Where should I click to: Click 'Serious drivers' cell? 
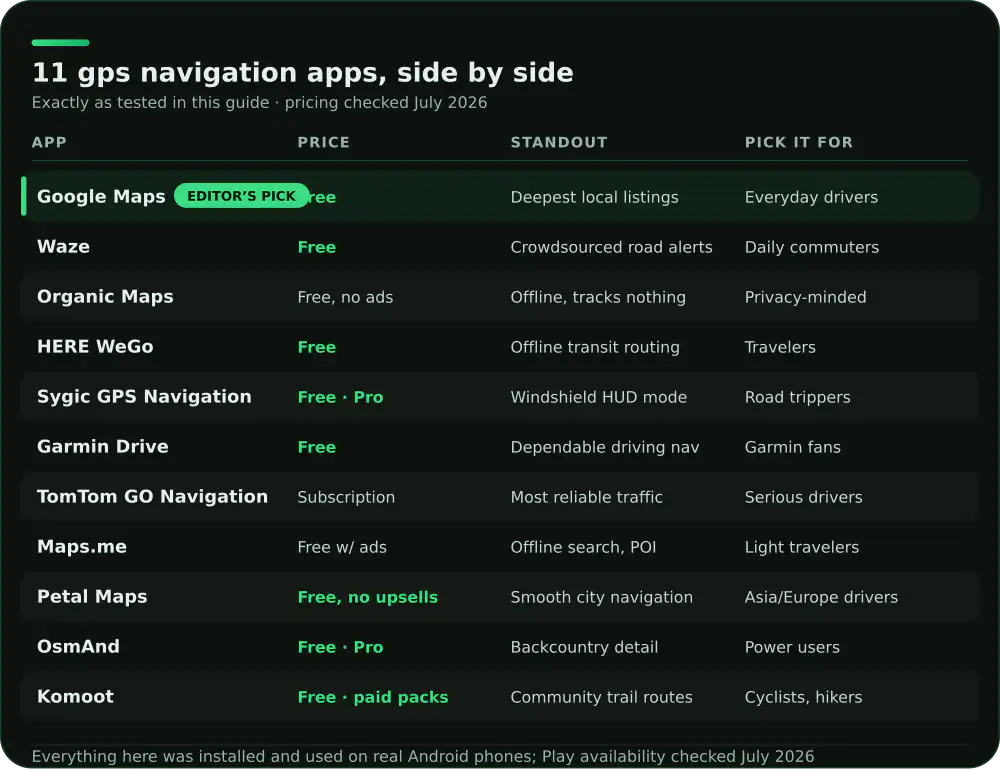pyautogui.click(x=804, y=497)
